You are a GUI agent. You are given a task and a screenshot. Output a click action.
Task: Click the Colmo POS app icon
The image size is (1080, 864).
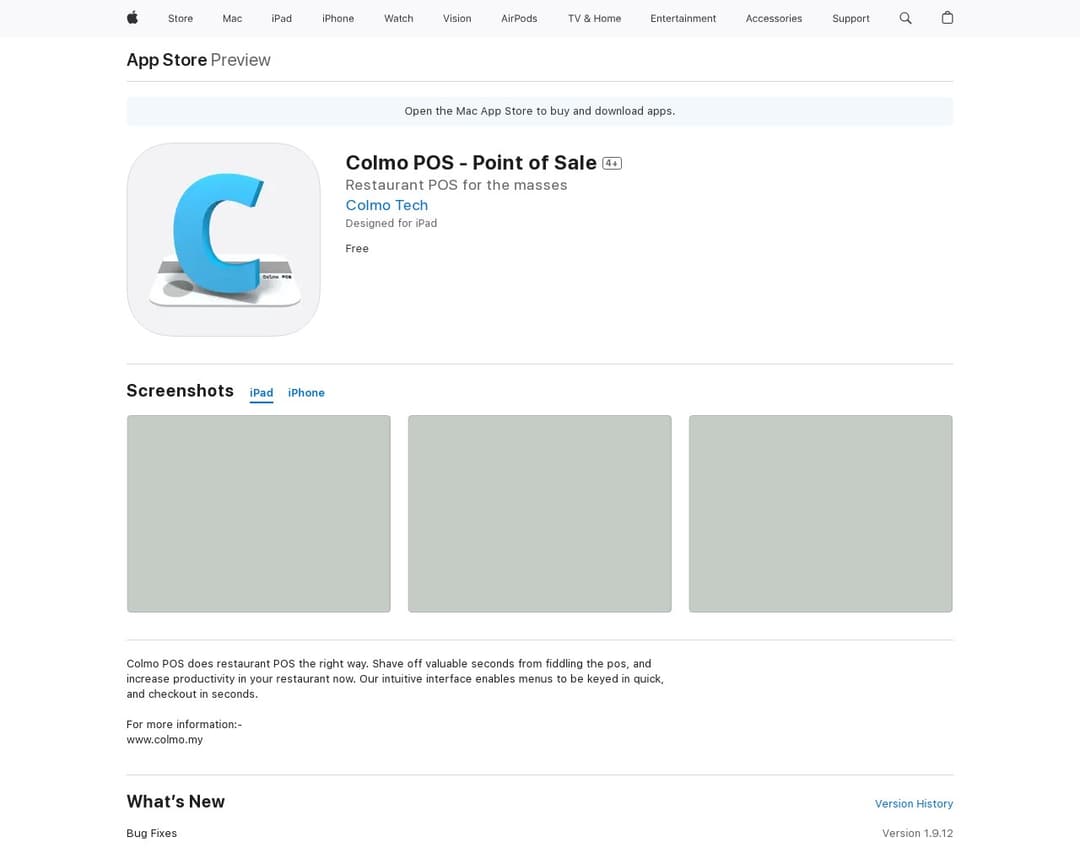(223, 240)
